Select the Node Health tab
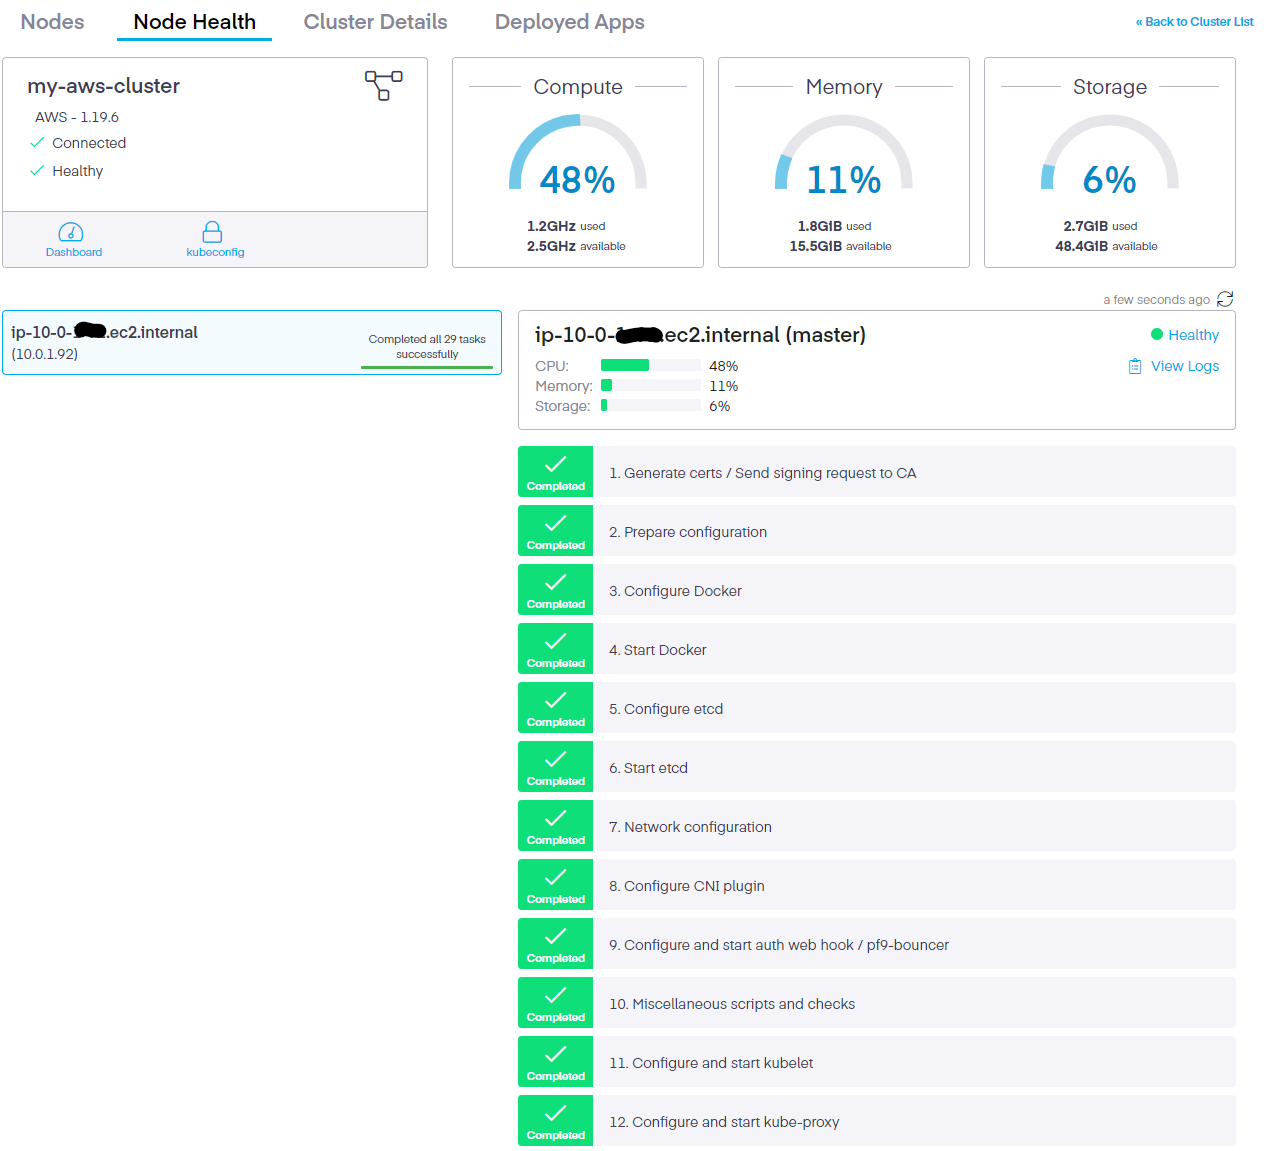Image resolution: width=1266 pixels, height=1151 pixels. pyautogui.click(x=194, y=22)
